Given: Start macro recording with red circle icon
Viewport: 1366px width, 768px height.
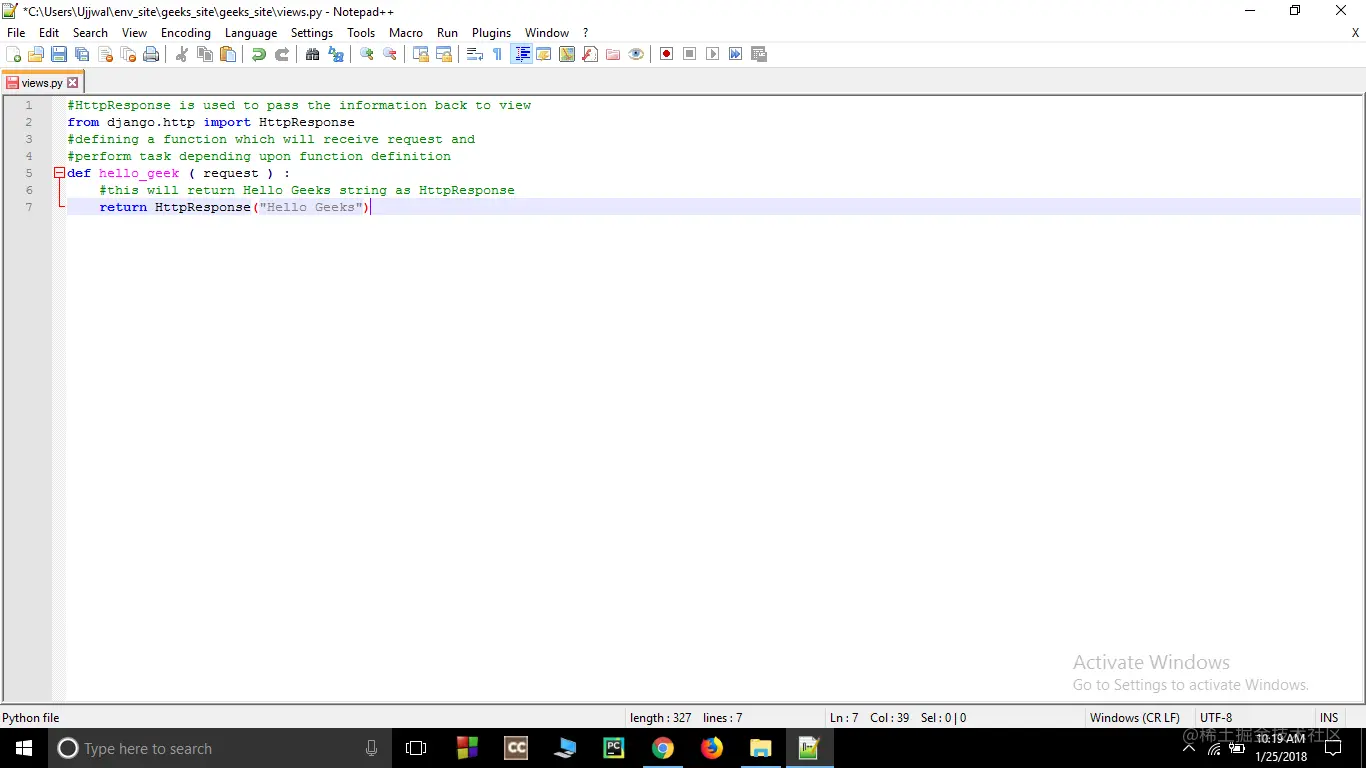Looking at the screenshot, I should [667, 54].
